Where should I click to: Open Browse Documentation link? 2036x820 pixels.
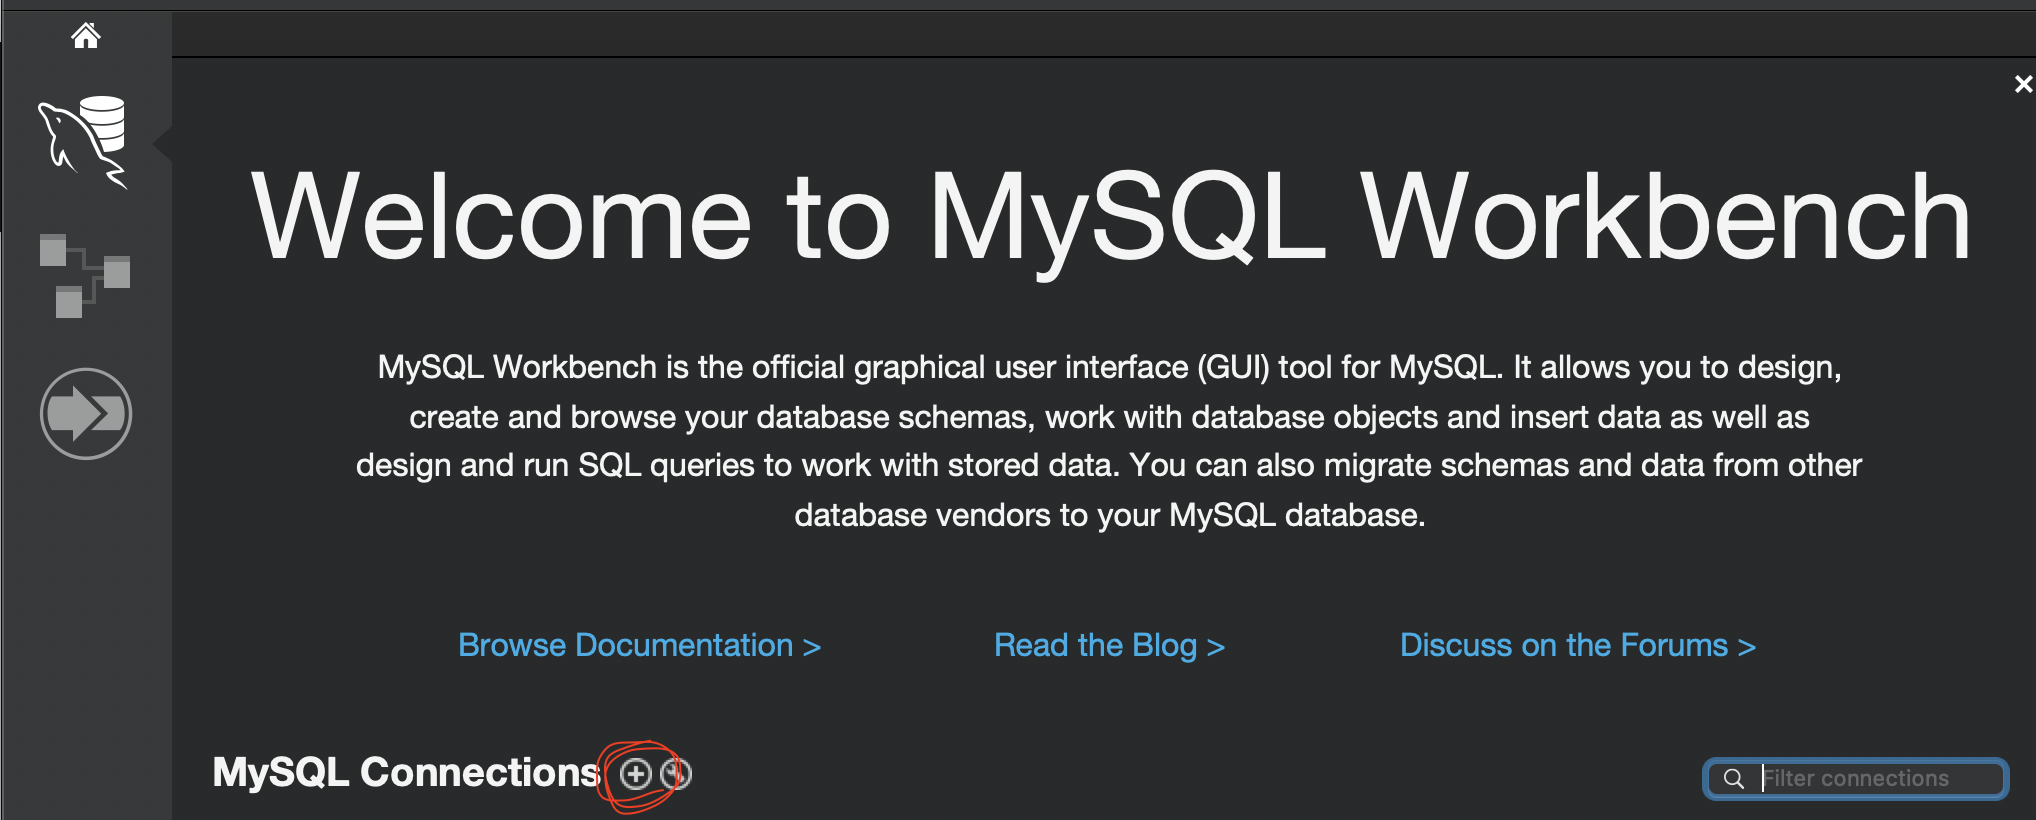click(639, 645)
